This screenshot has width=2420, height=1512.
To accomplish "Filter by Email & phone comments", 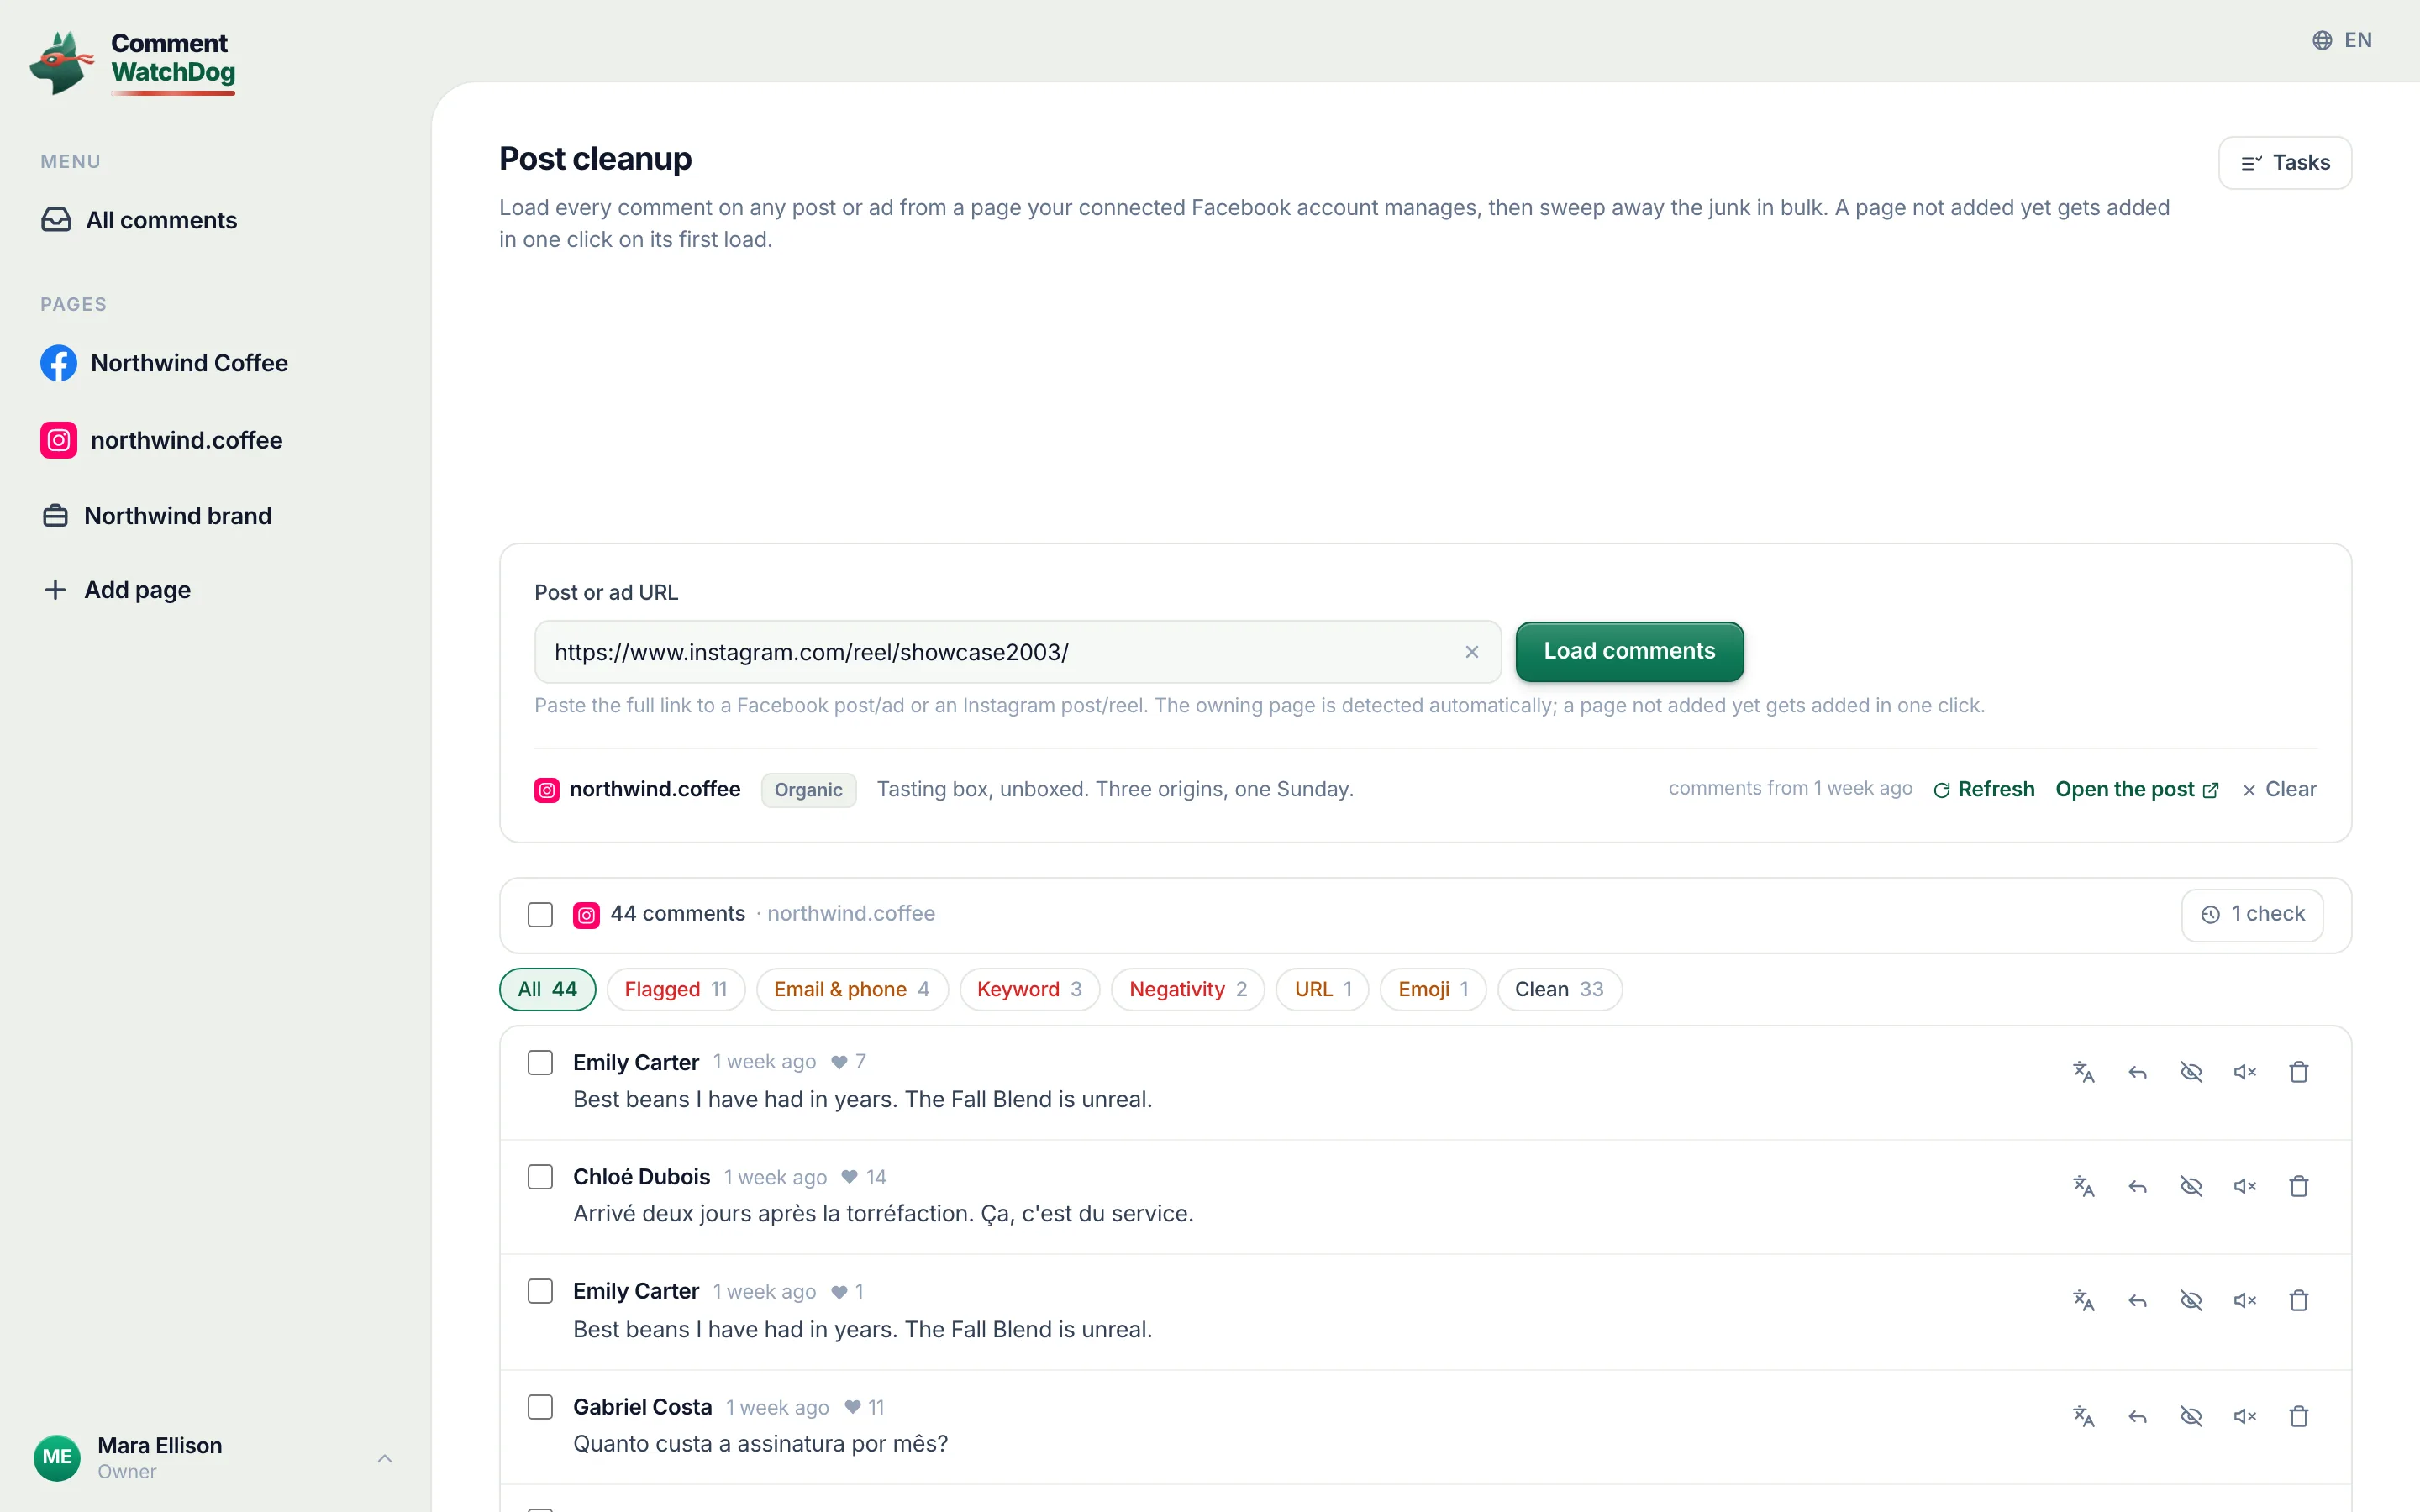I will coord(852,989).
